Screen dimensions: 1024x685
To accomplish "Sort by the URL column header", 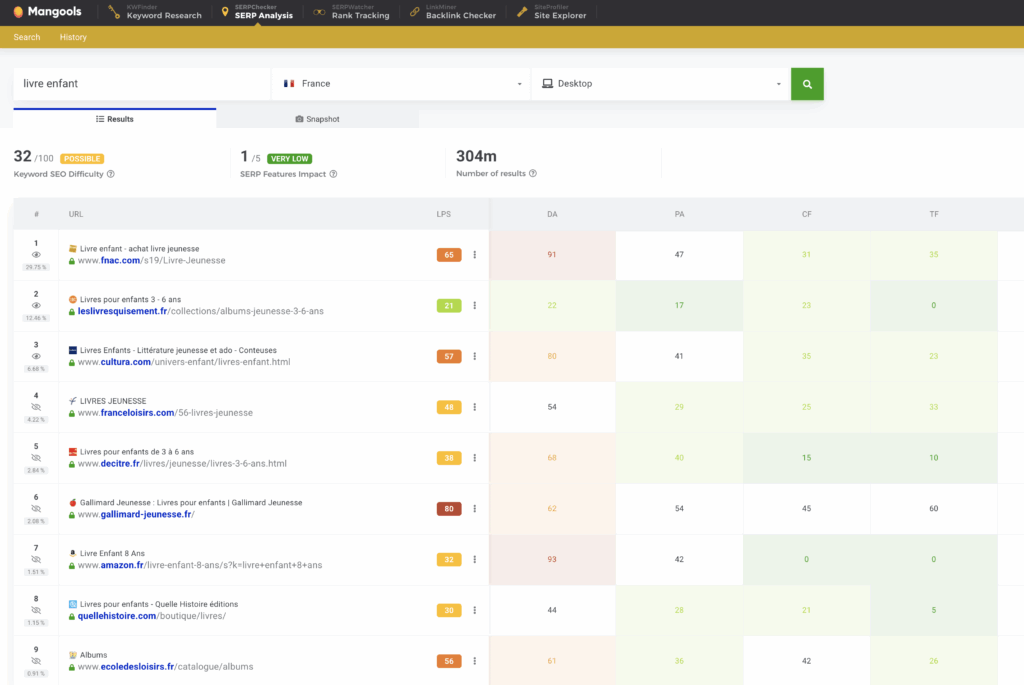I will pos(76,214).
